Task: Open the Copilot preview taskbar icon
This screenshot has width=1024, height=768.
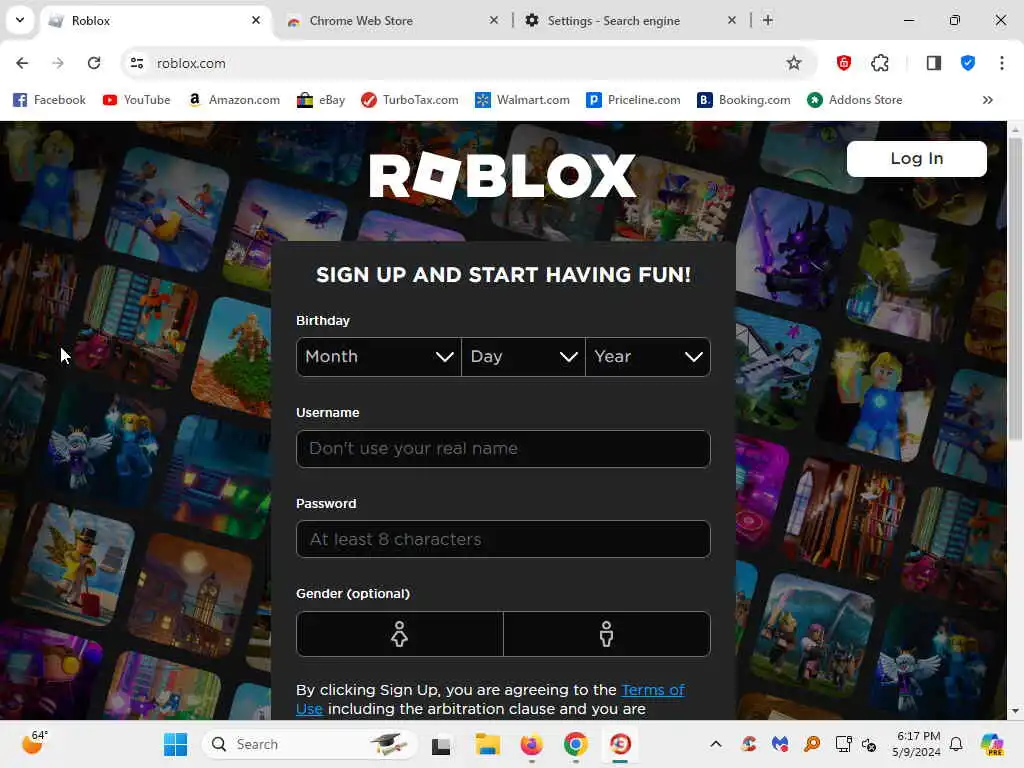Action: [992, 744]
